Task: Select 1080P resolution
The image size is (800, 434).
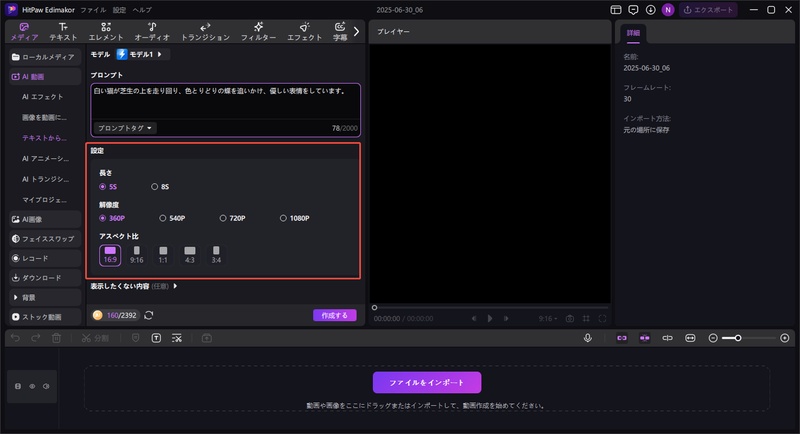Action: pos(294,218)
